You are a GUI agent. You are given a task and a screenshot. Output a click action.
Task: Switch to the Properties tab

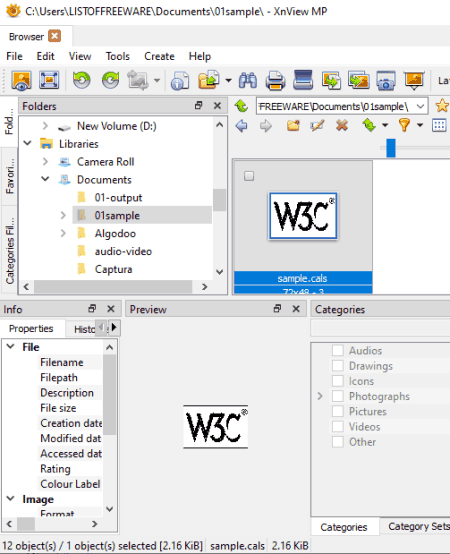pos(31,329)
